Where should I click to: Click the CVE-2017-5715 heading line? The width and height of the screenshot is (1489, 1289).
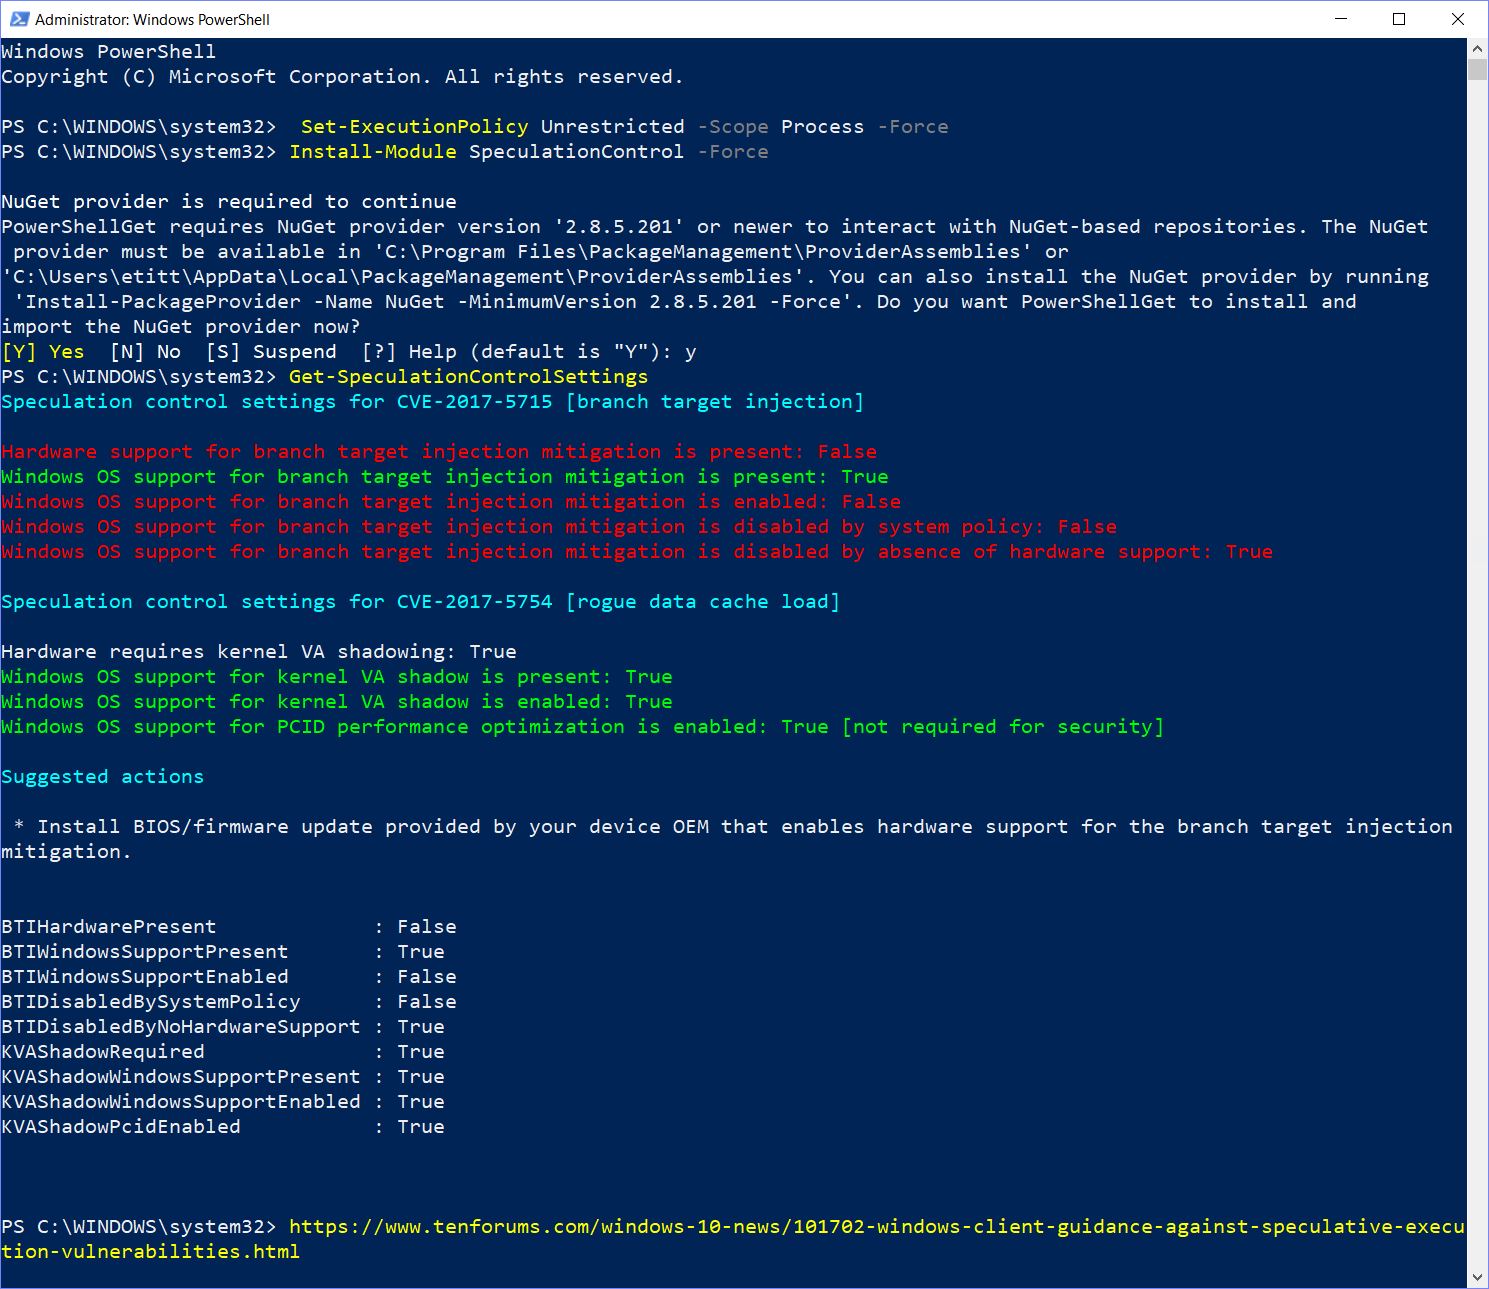tap(432, 402)
